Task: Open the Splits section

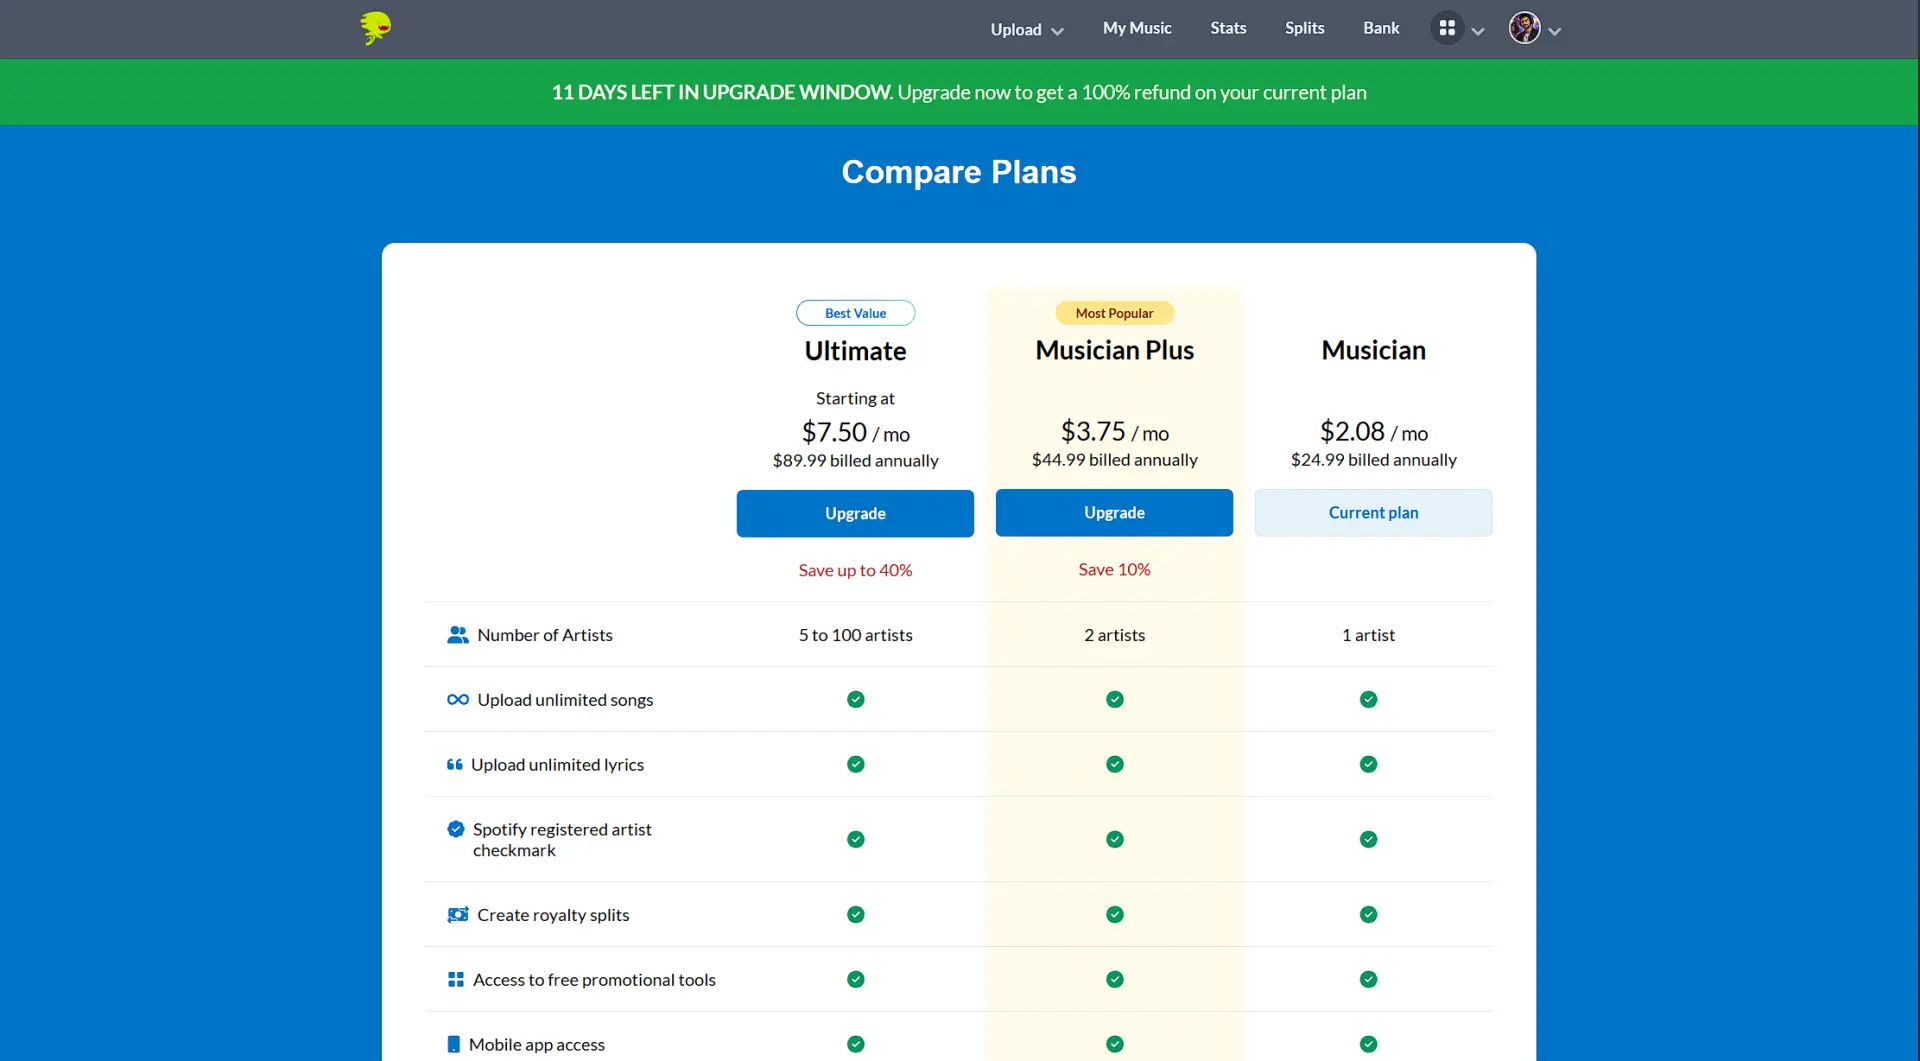Action: pyautogui.click(x=1305, y=28)
